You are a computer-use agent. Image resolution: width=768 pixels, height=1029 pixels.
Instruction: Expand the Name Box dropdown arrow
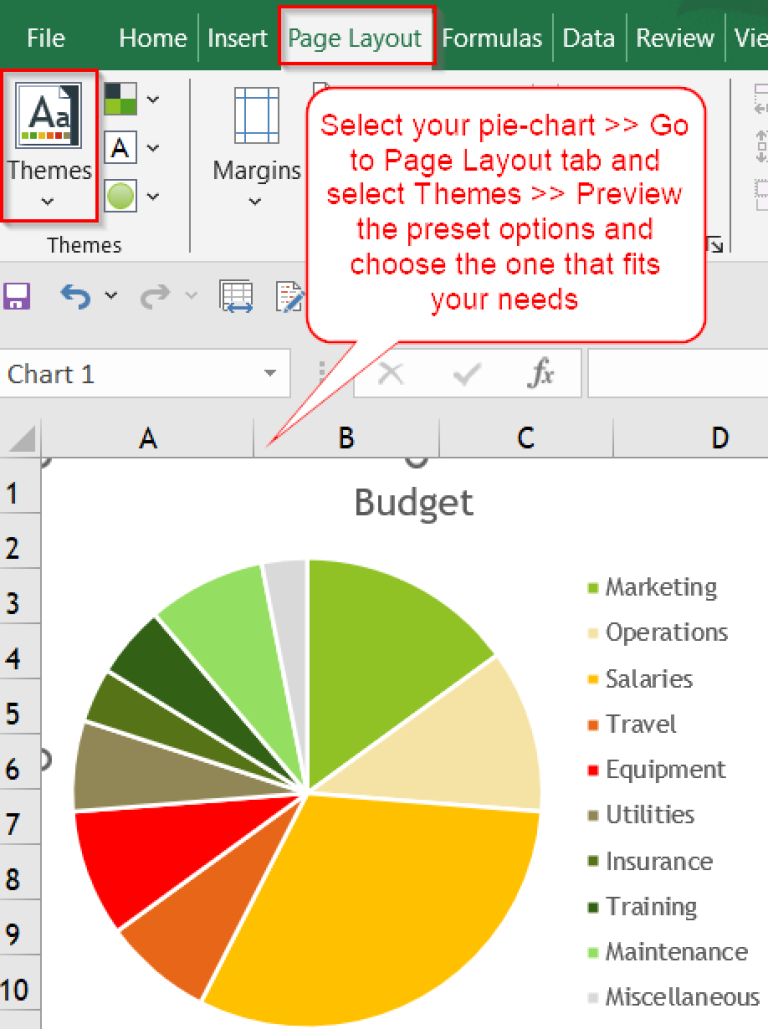270,373
